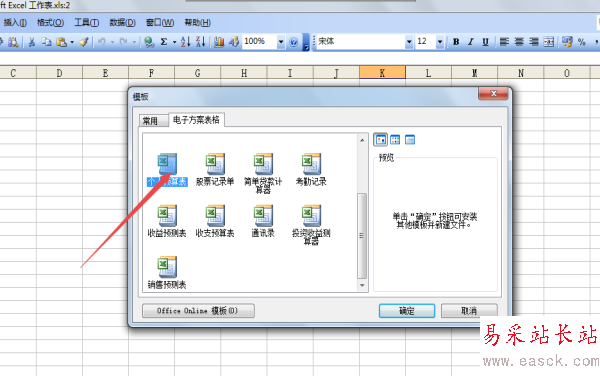Select the 通讯录 template
600x376 pixels.
(263, 221)
